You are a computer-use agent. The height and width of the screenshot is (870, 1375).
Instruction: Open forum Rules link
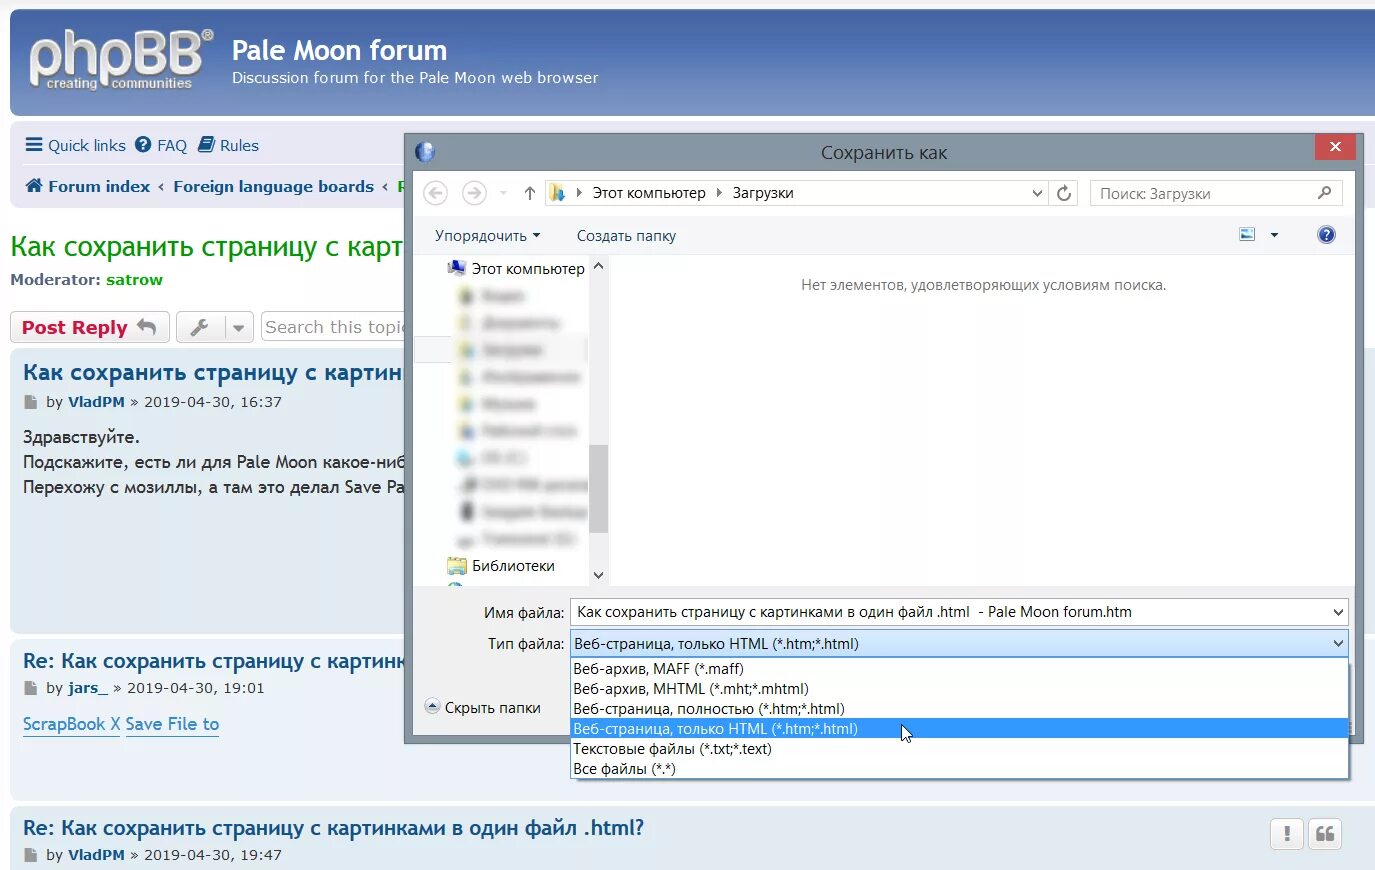tap(229, 145)
